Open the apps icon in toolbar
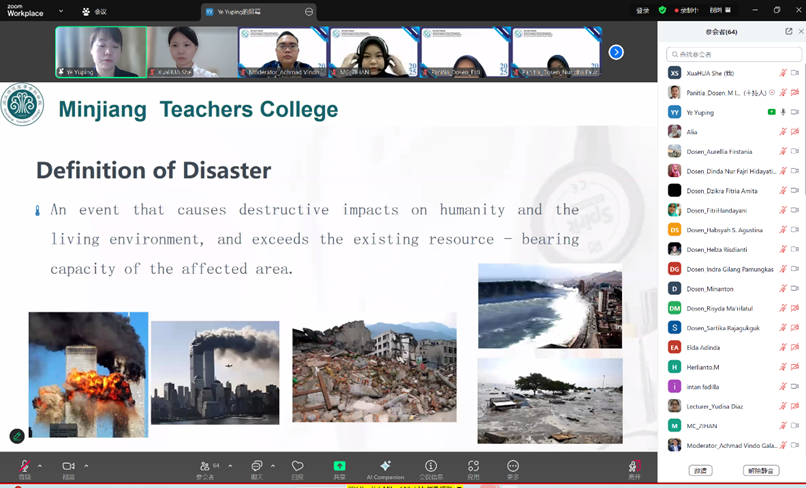The width and height of the screenshot is (806, 488). coord(473,466)
